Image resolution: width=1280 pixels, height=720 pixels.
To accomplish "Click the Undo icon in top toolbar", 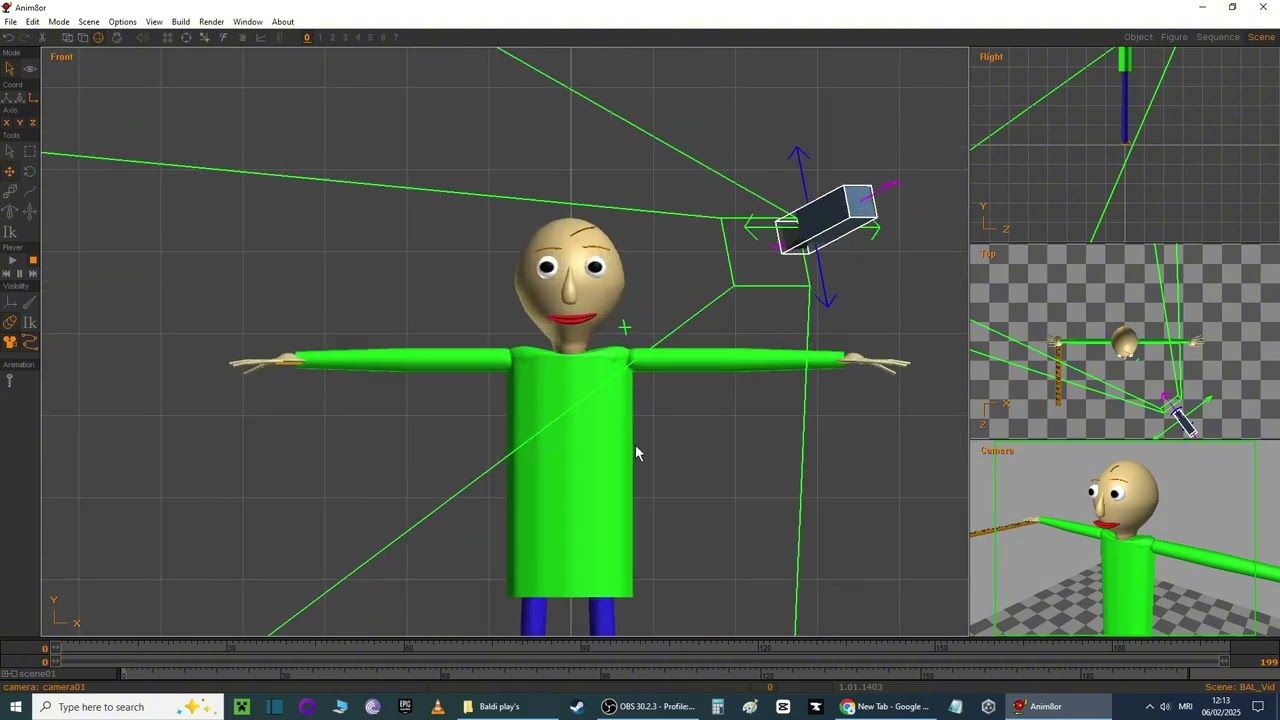I will [x=8, y=38].
